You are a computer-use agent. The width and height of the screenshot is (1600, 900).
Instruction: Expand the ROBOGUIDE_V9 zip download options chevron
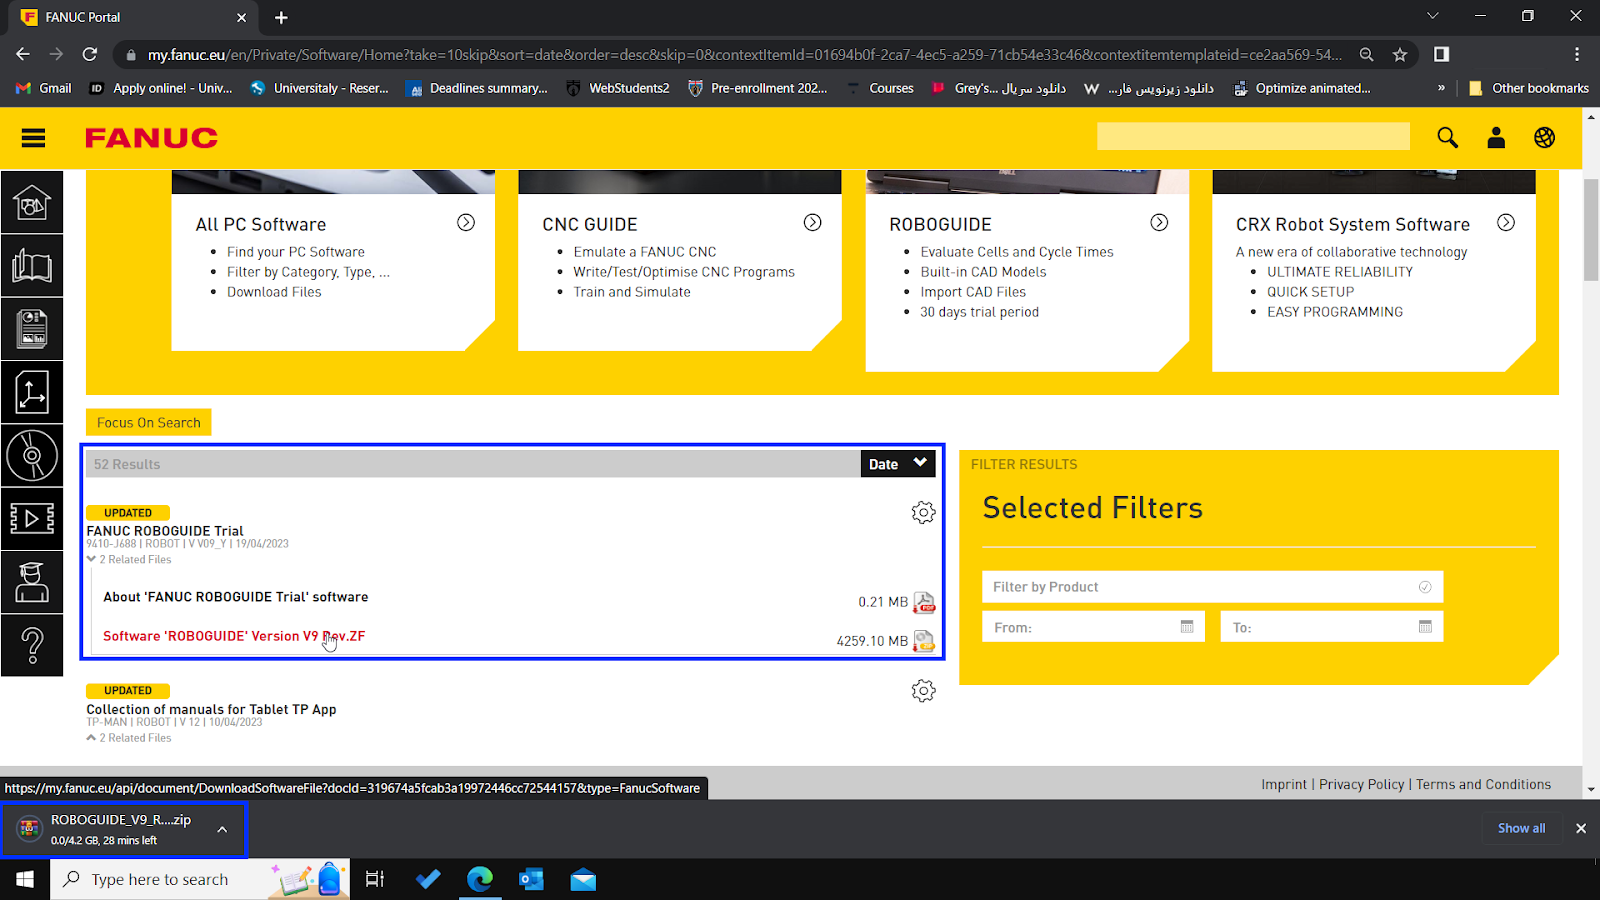pyautogui.click(x=221, y=829)
